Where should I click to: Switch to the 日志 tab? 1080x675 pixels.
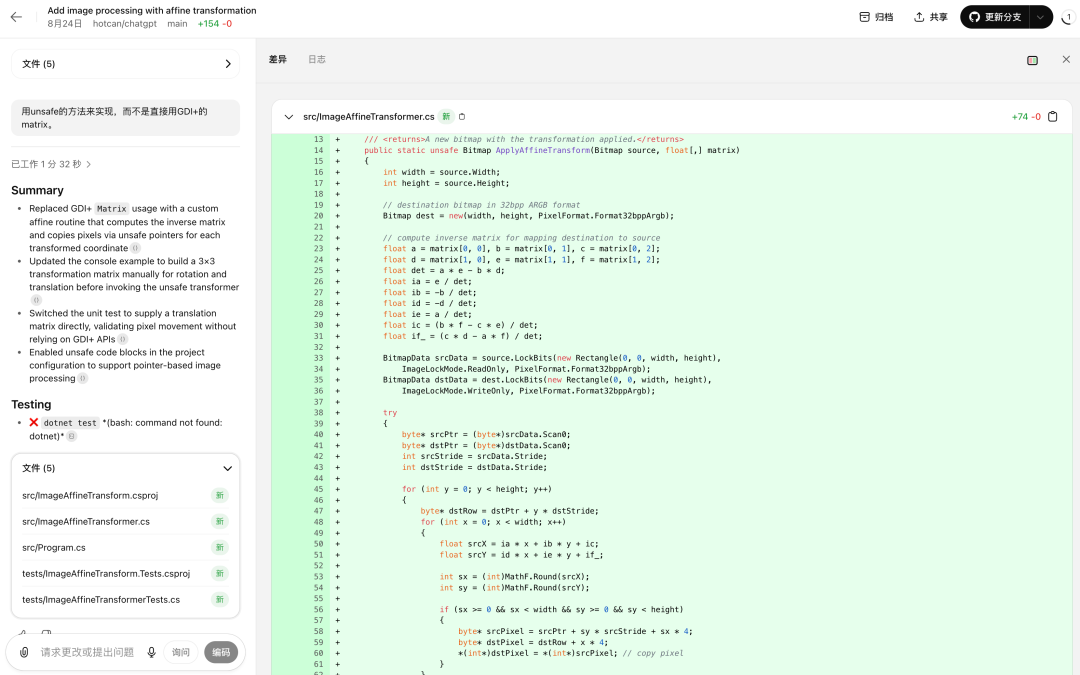point(317,59)
